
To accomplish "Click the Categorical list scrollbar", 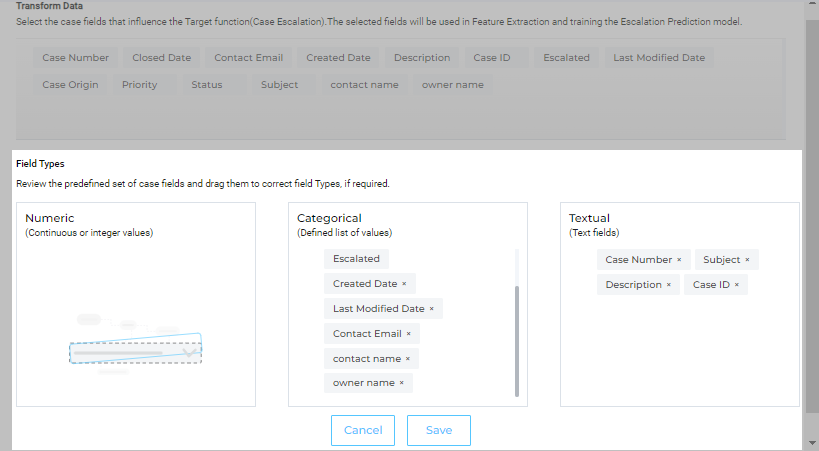I will click(517, 340).
